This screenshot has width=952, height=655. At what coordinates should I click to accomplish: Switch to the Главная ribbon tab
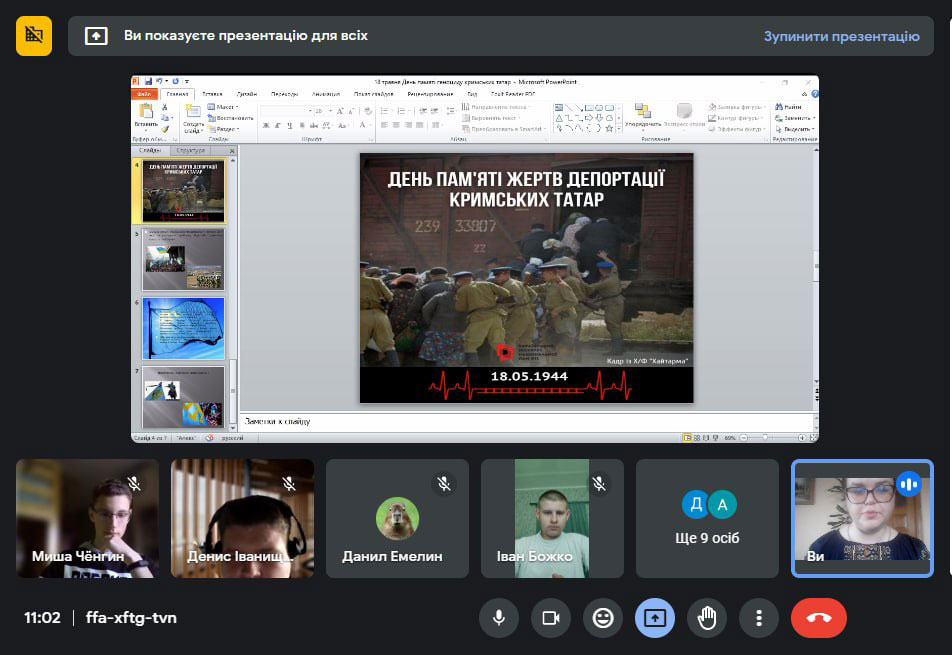pyautogui.click(x=177, y=94)
